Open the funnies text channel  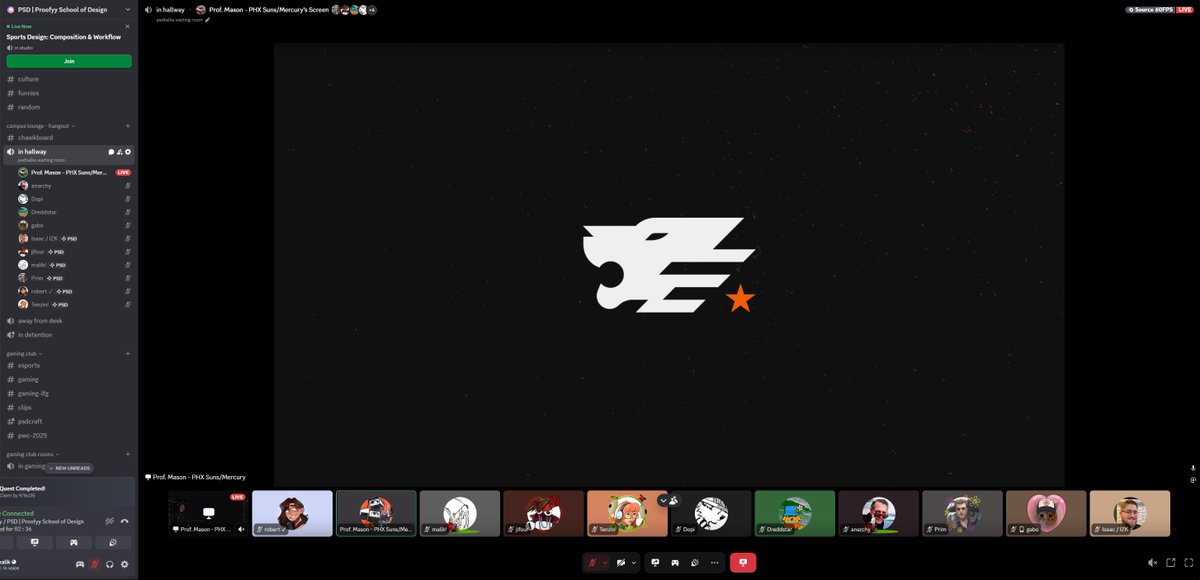[x=69, y=93]
